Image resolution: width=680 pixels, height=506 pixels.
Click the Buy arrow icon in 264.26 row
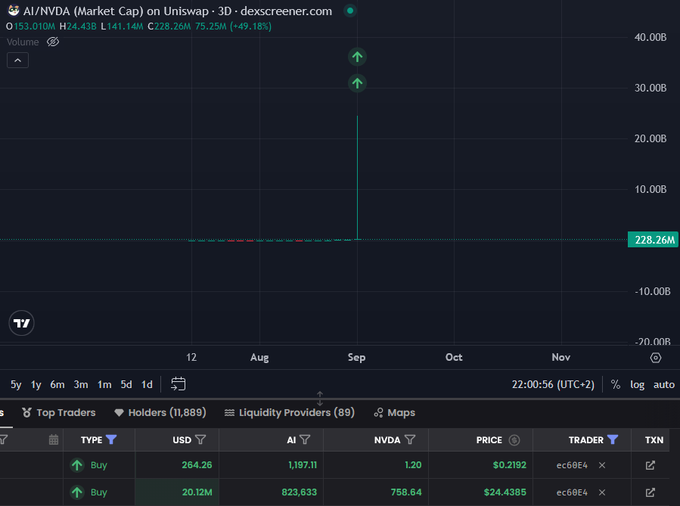tap(77, 465)
